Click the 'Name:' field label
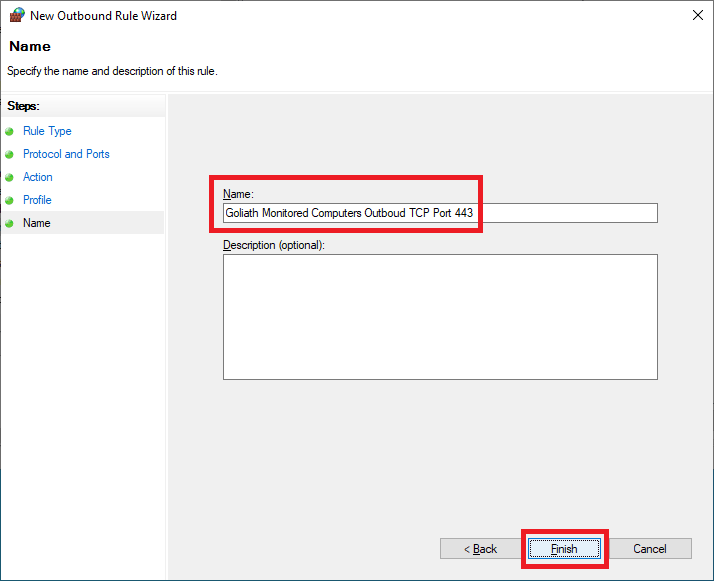The height and width of the screenshot is (581, 714). pos(239,193)
